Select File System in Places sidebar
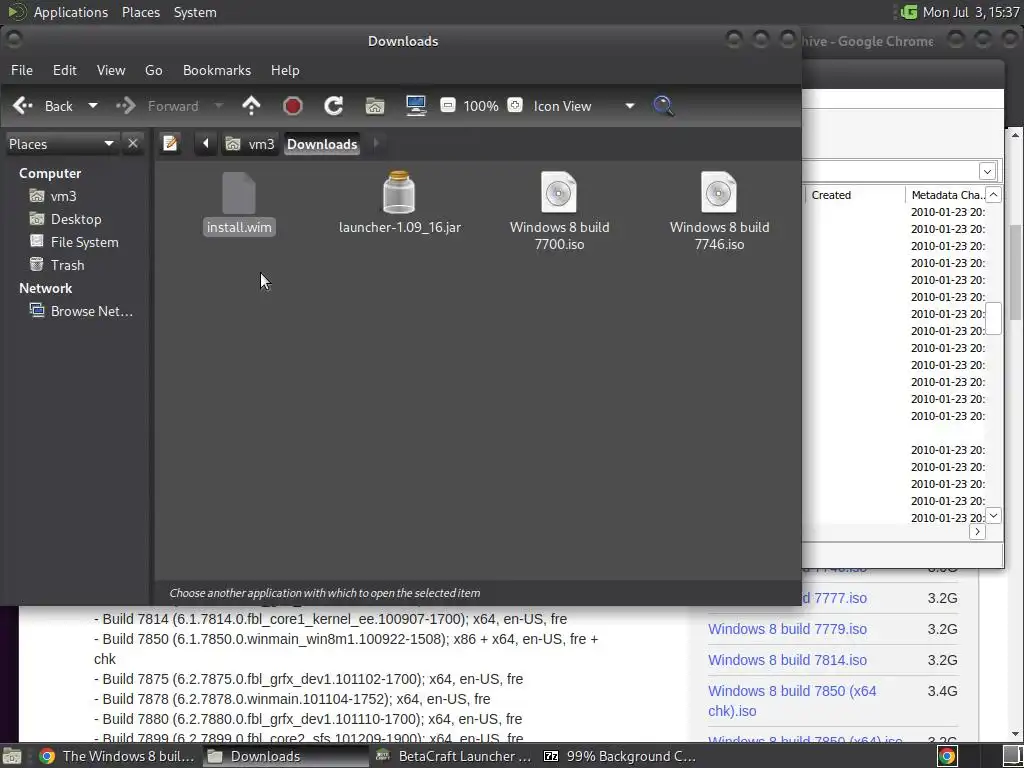This screenshot has width=1024, height=768. 74,242
